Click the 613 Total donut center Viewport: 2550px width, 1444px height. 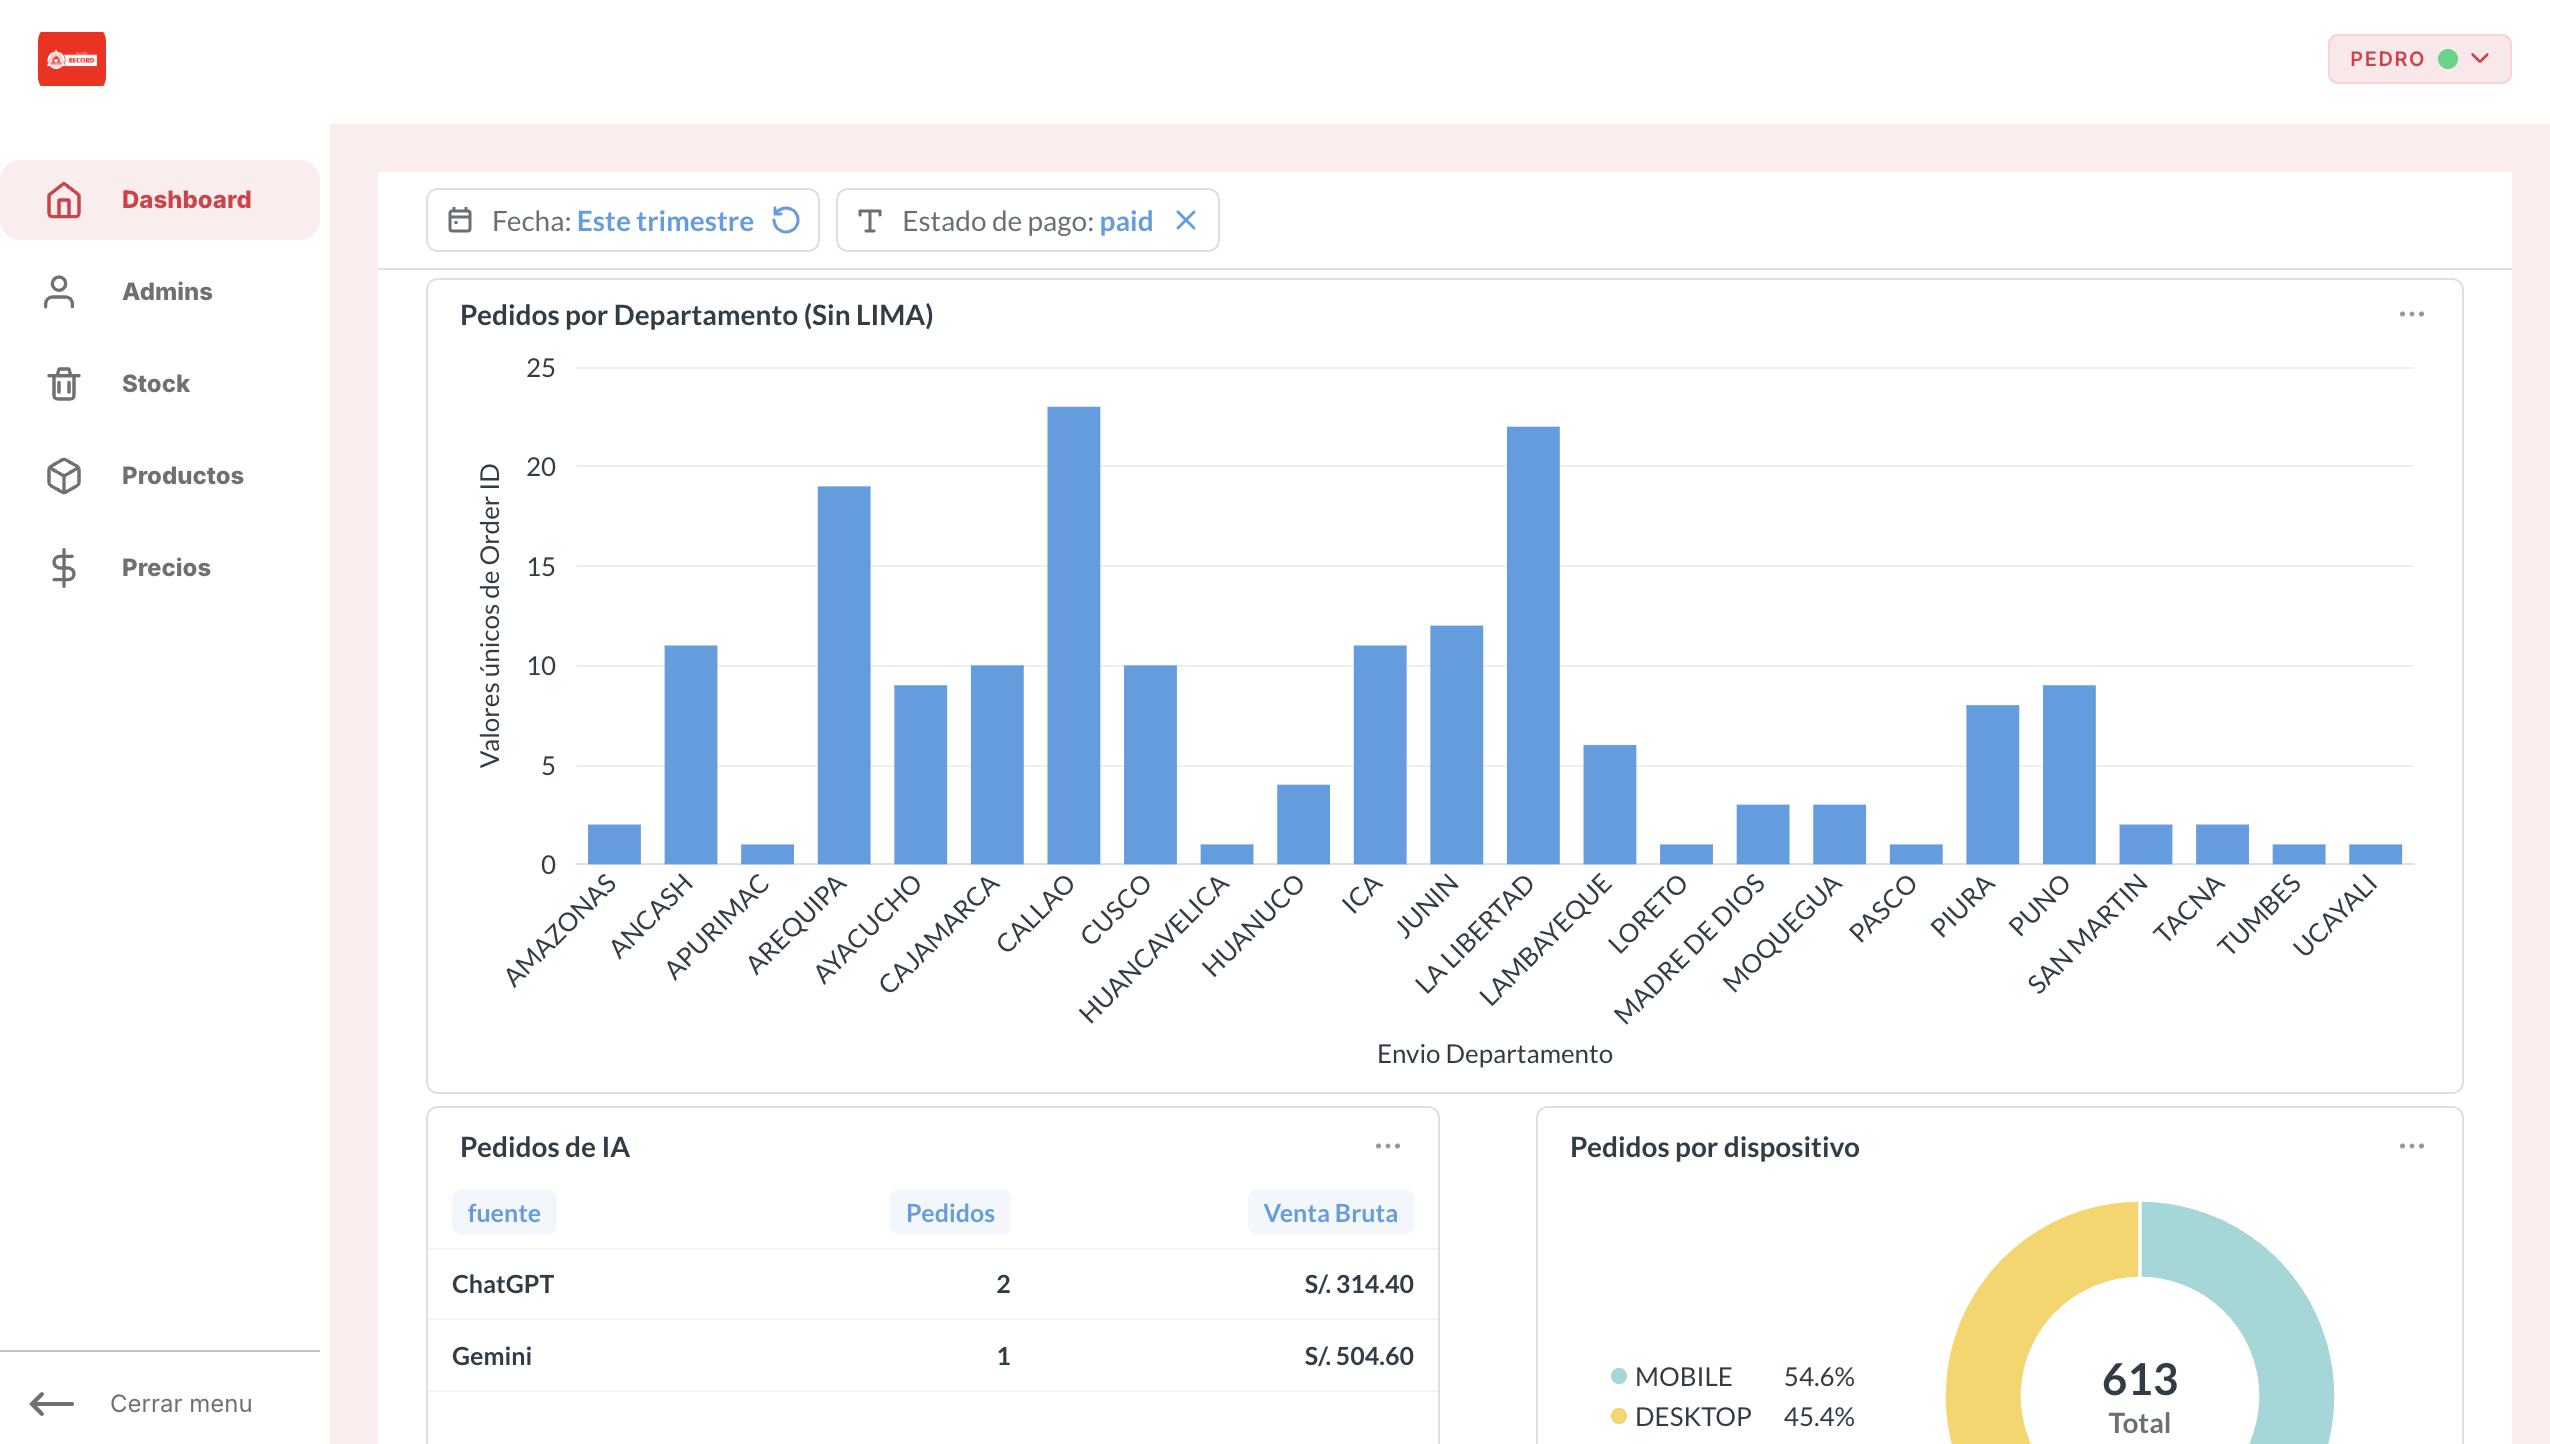tap(2140, 1398)
